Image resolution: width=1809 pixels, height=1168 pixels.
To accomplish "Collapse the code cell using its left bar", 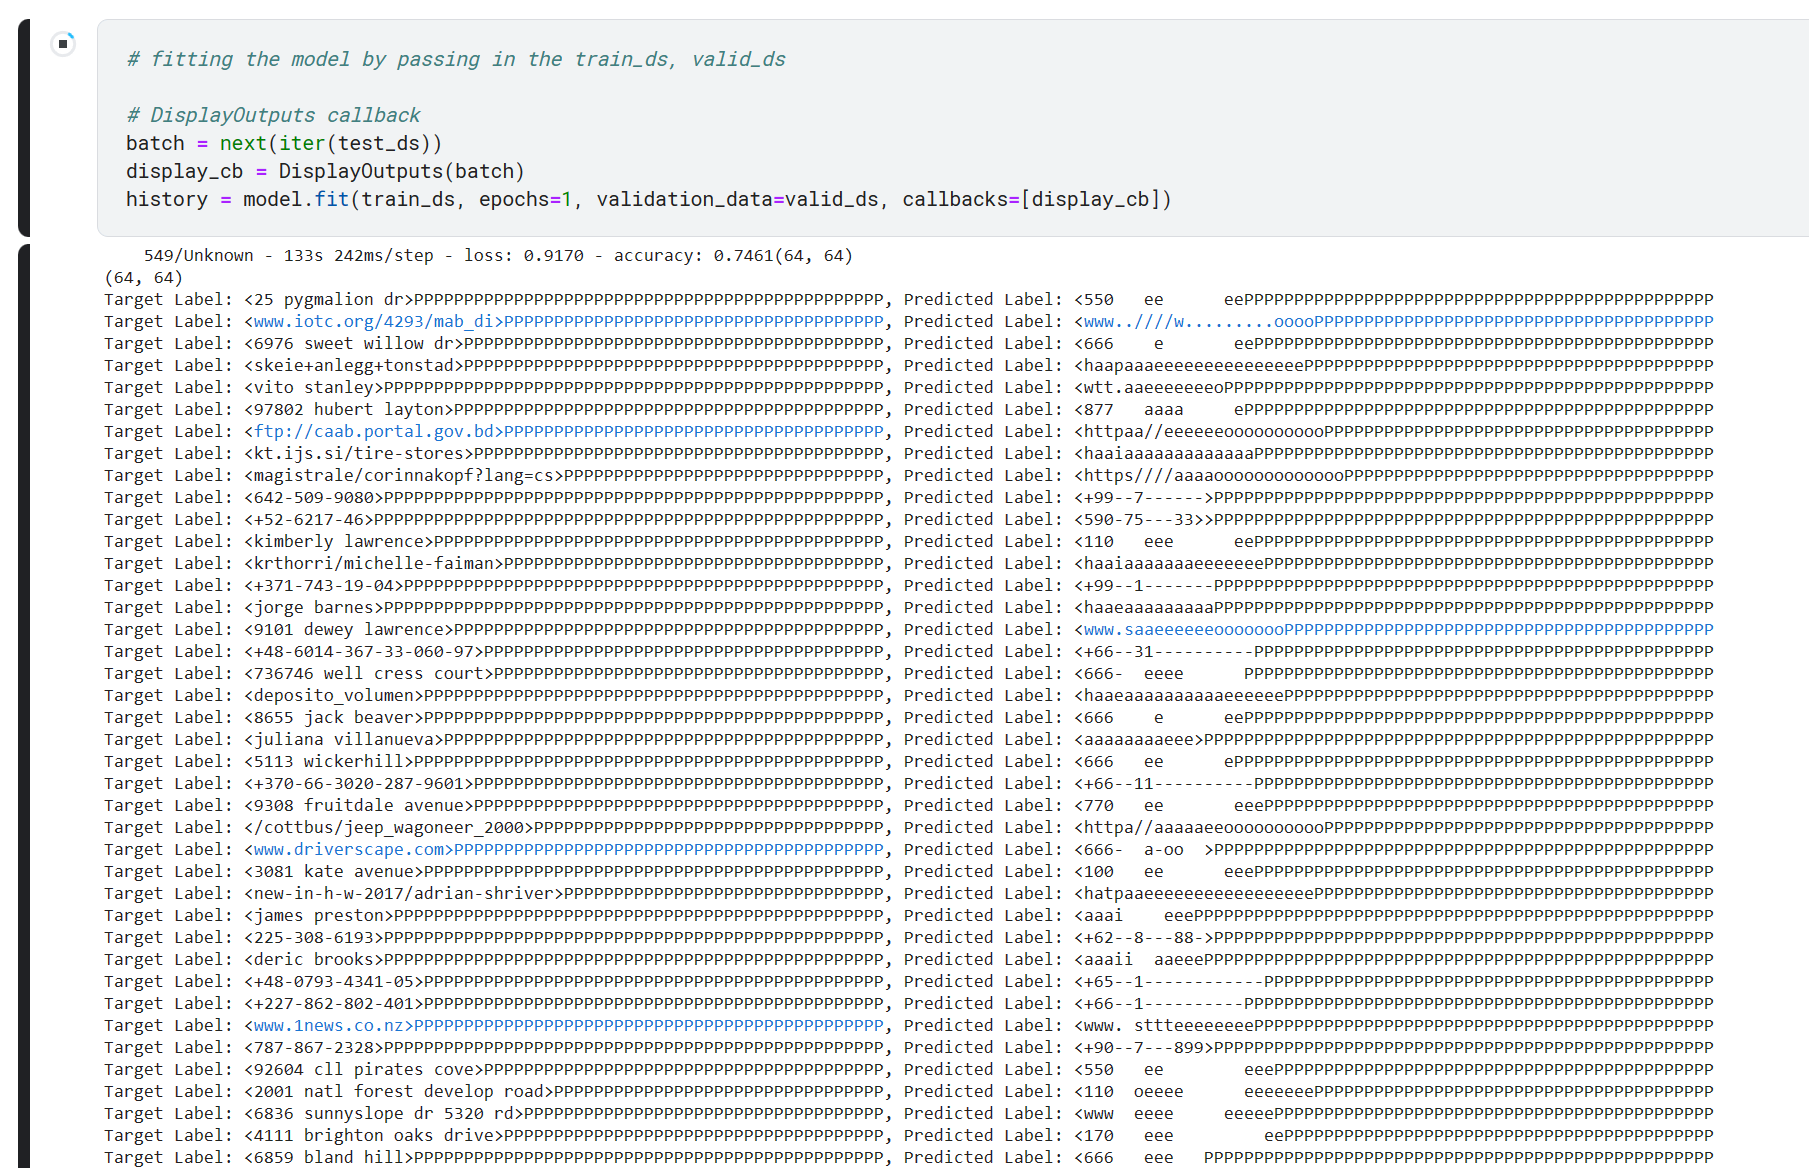I will [x=24, y=127].
